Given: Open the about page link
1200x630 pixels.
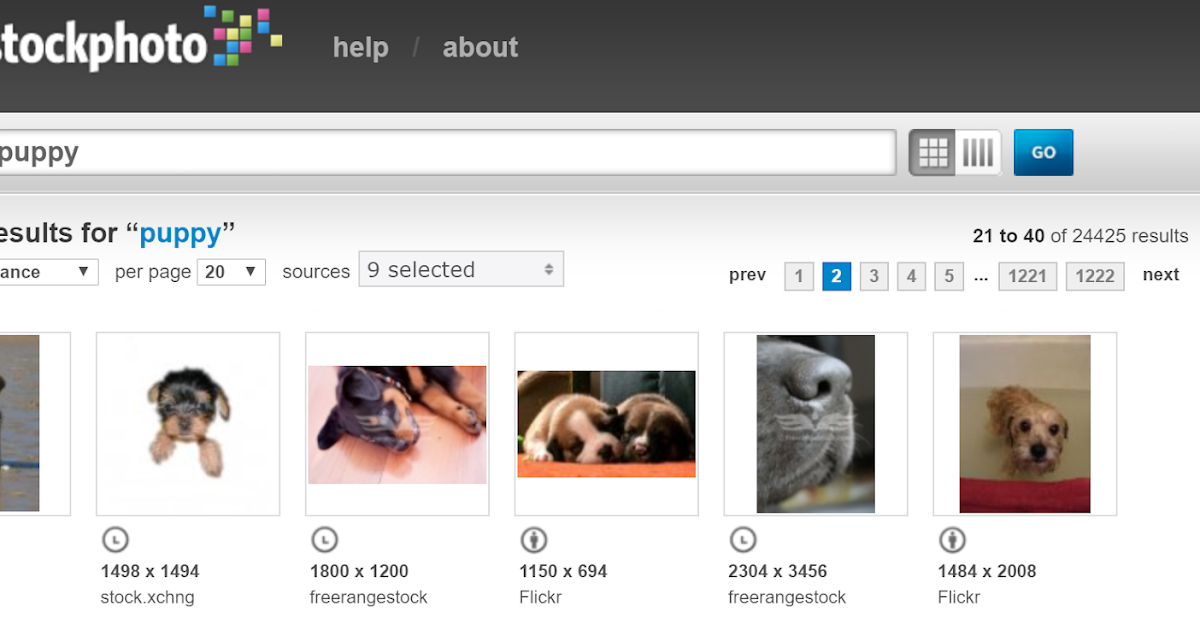Looking at the screenshot, I should tap(480, 47).
